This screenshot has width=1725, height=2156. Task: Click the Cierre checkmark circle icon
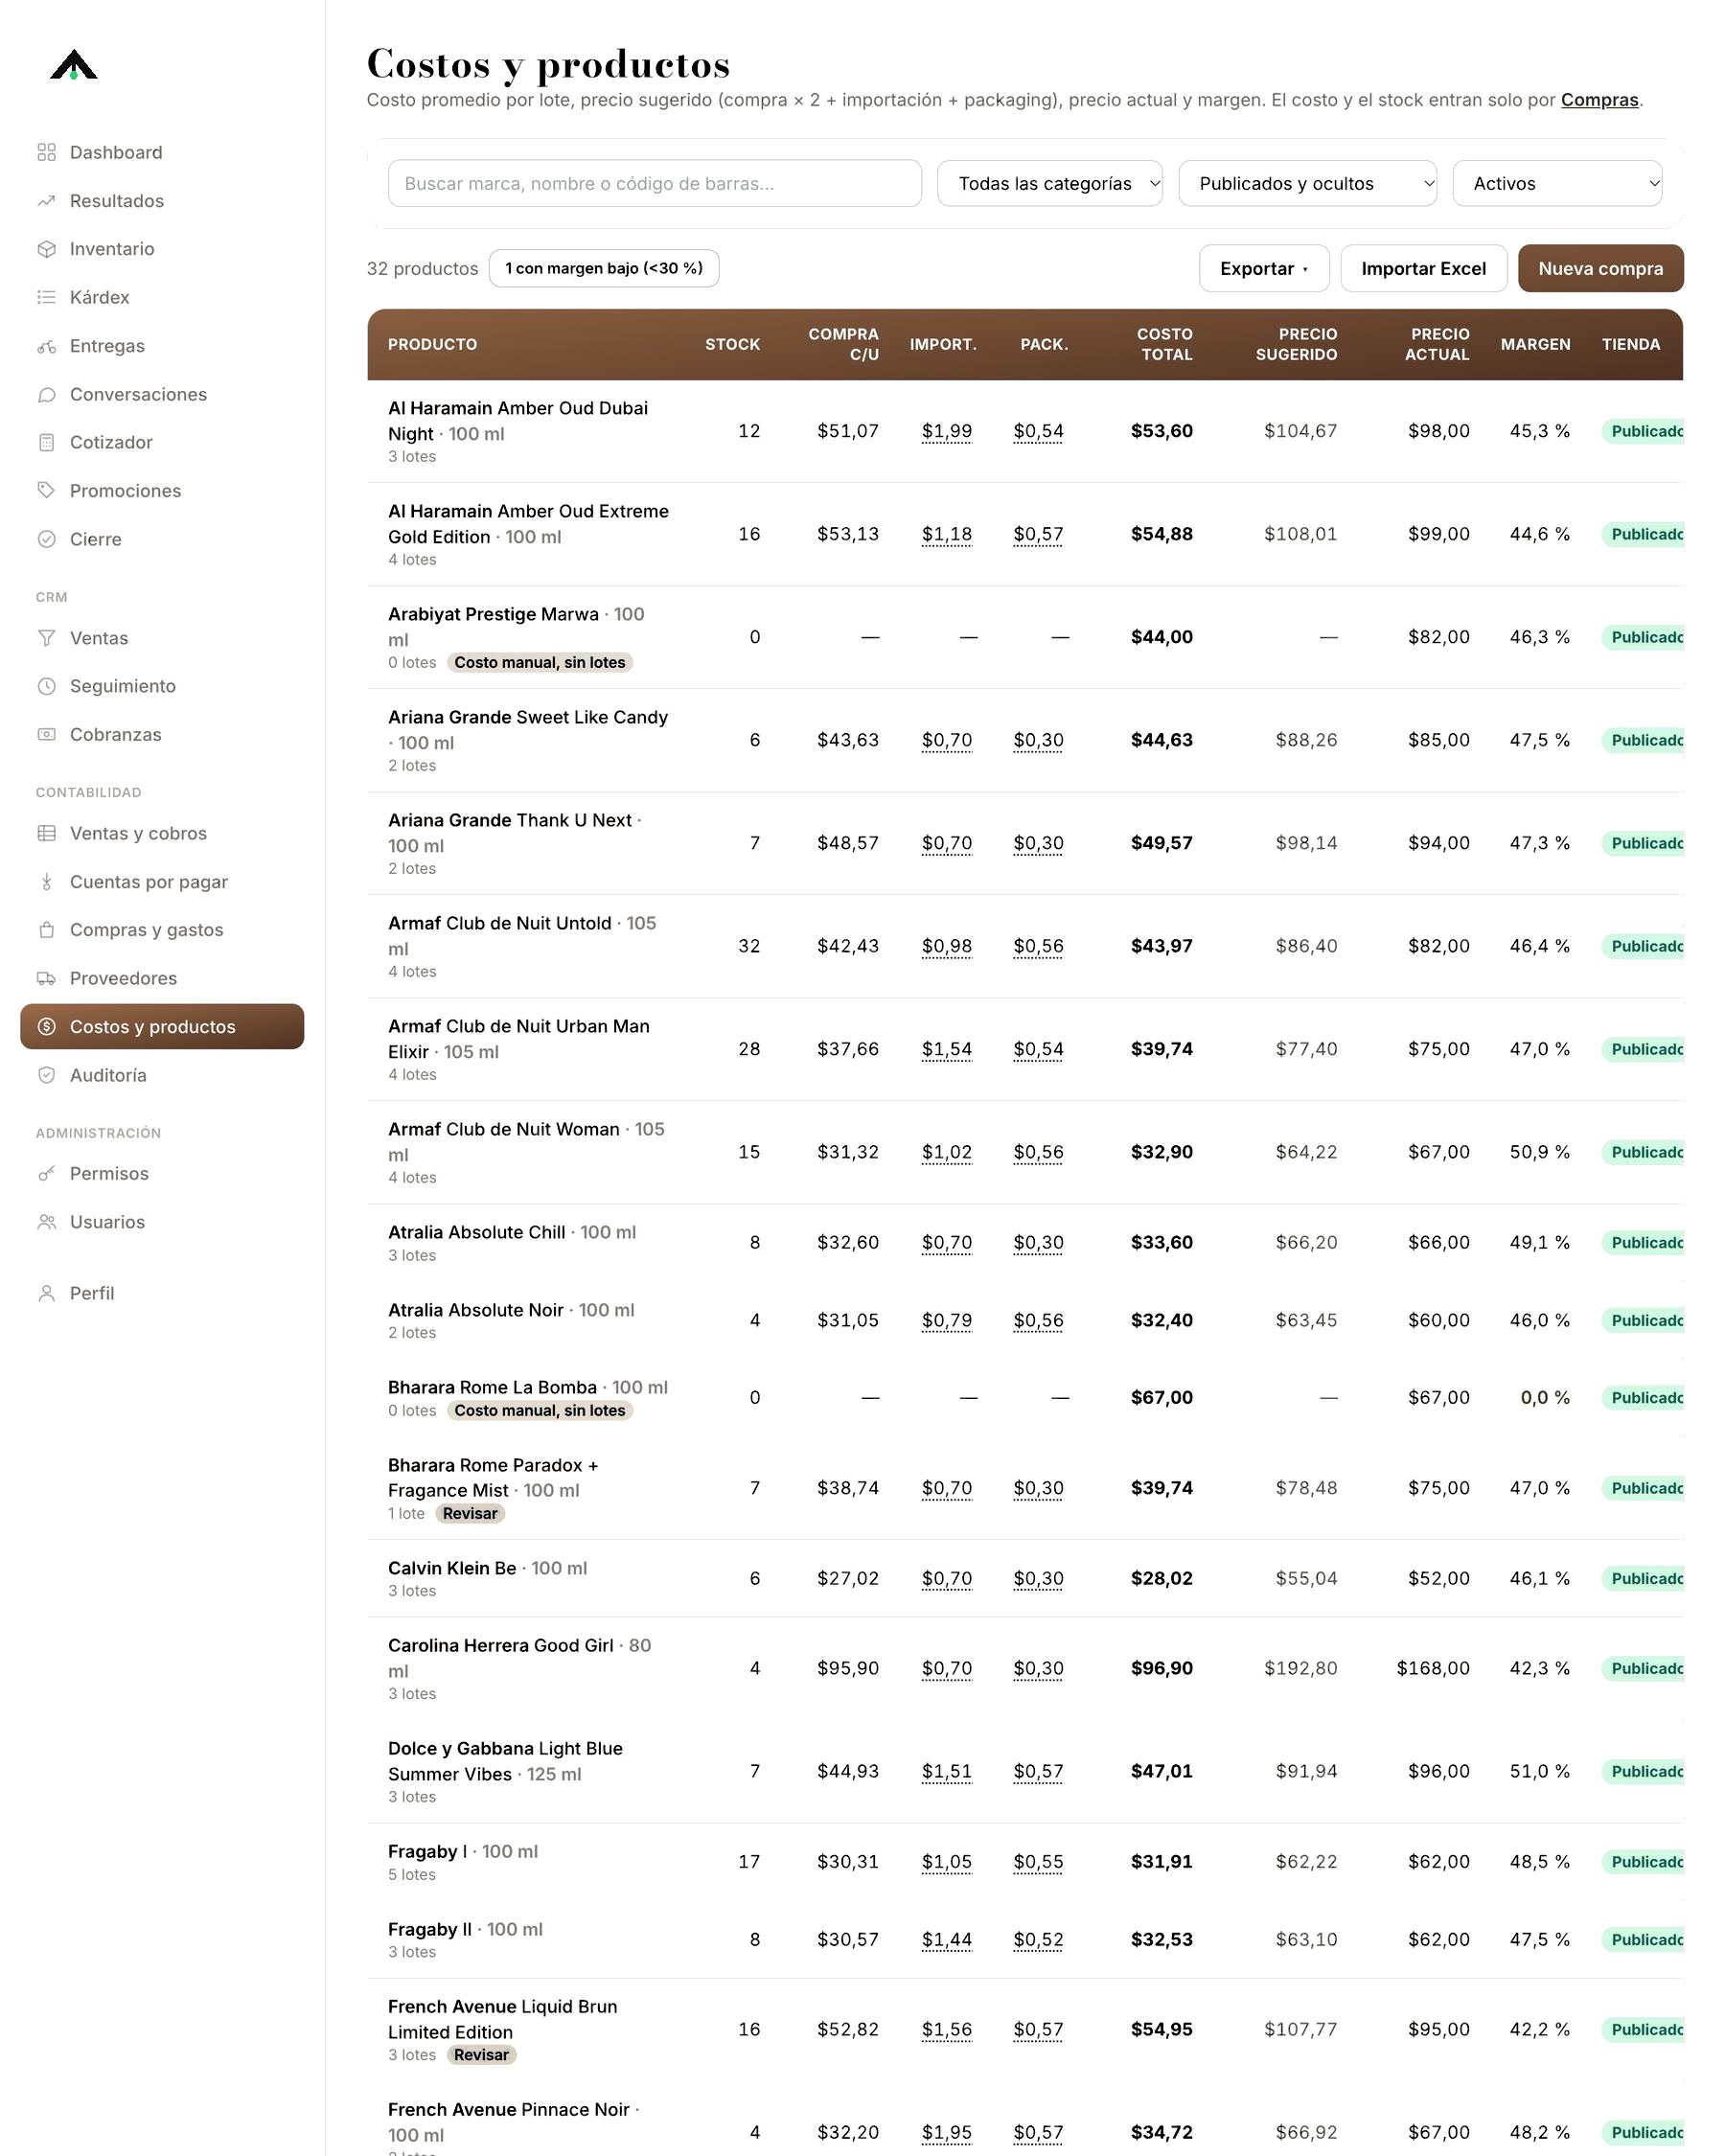(46, 539)
